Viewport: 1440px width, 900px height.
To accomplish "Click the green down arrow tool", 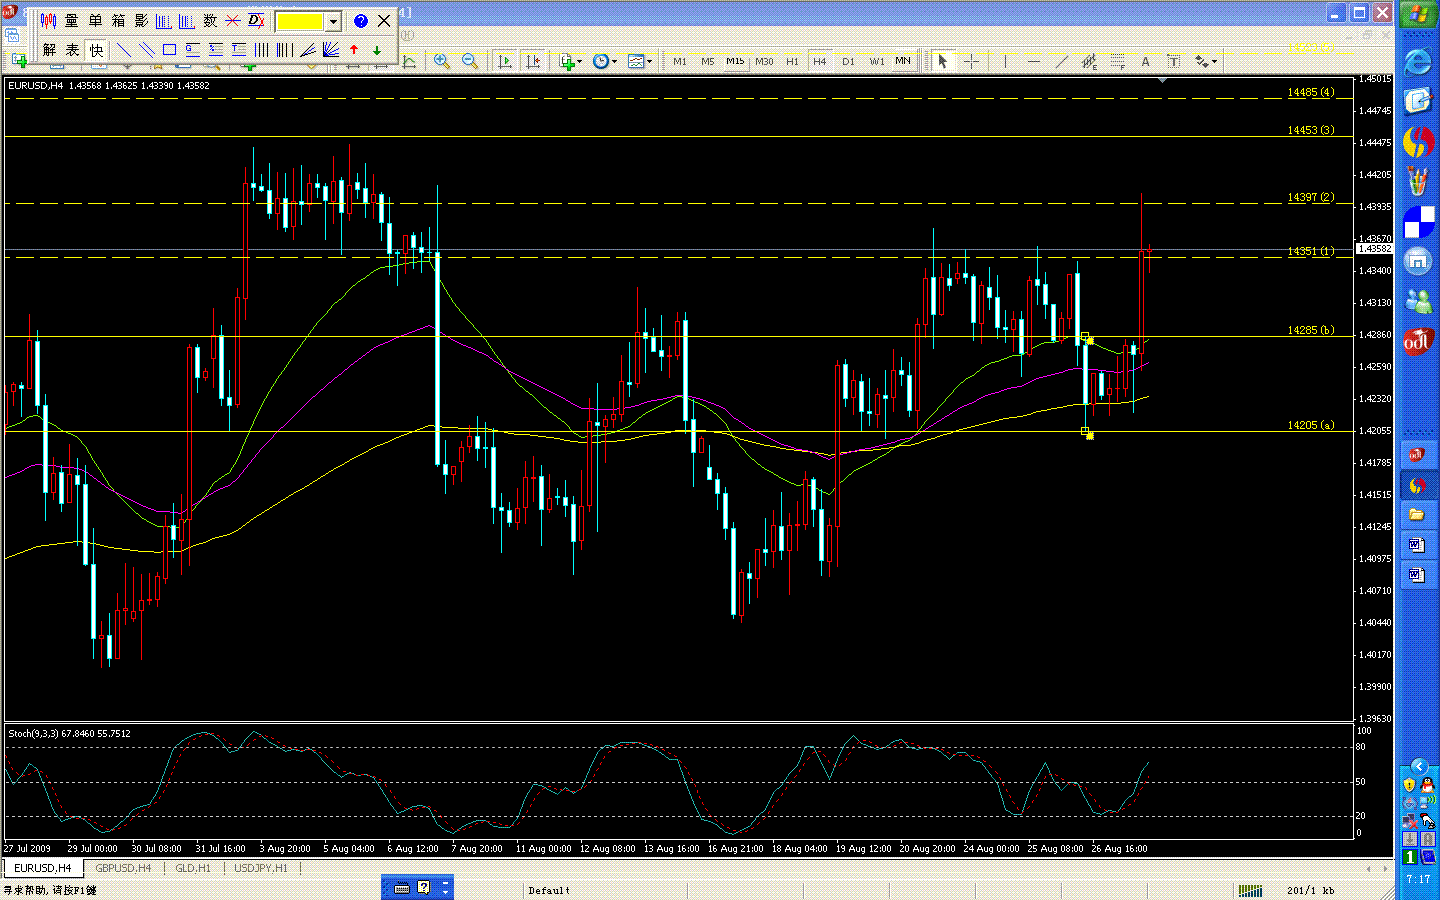I will coord(377,50).
